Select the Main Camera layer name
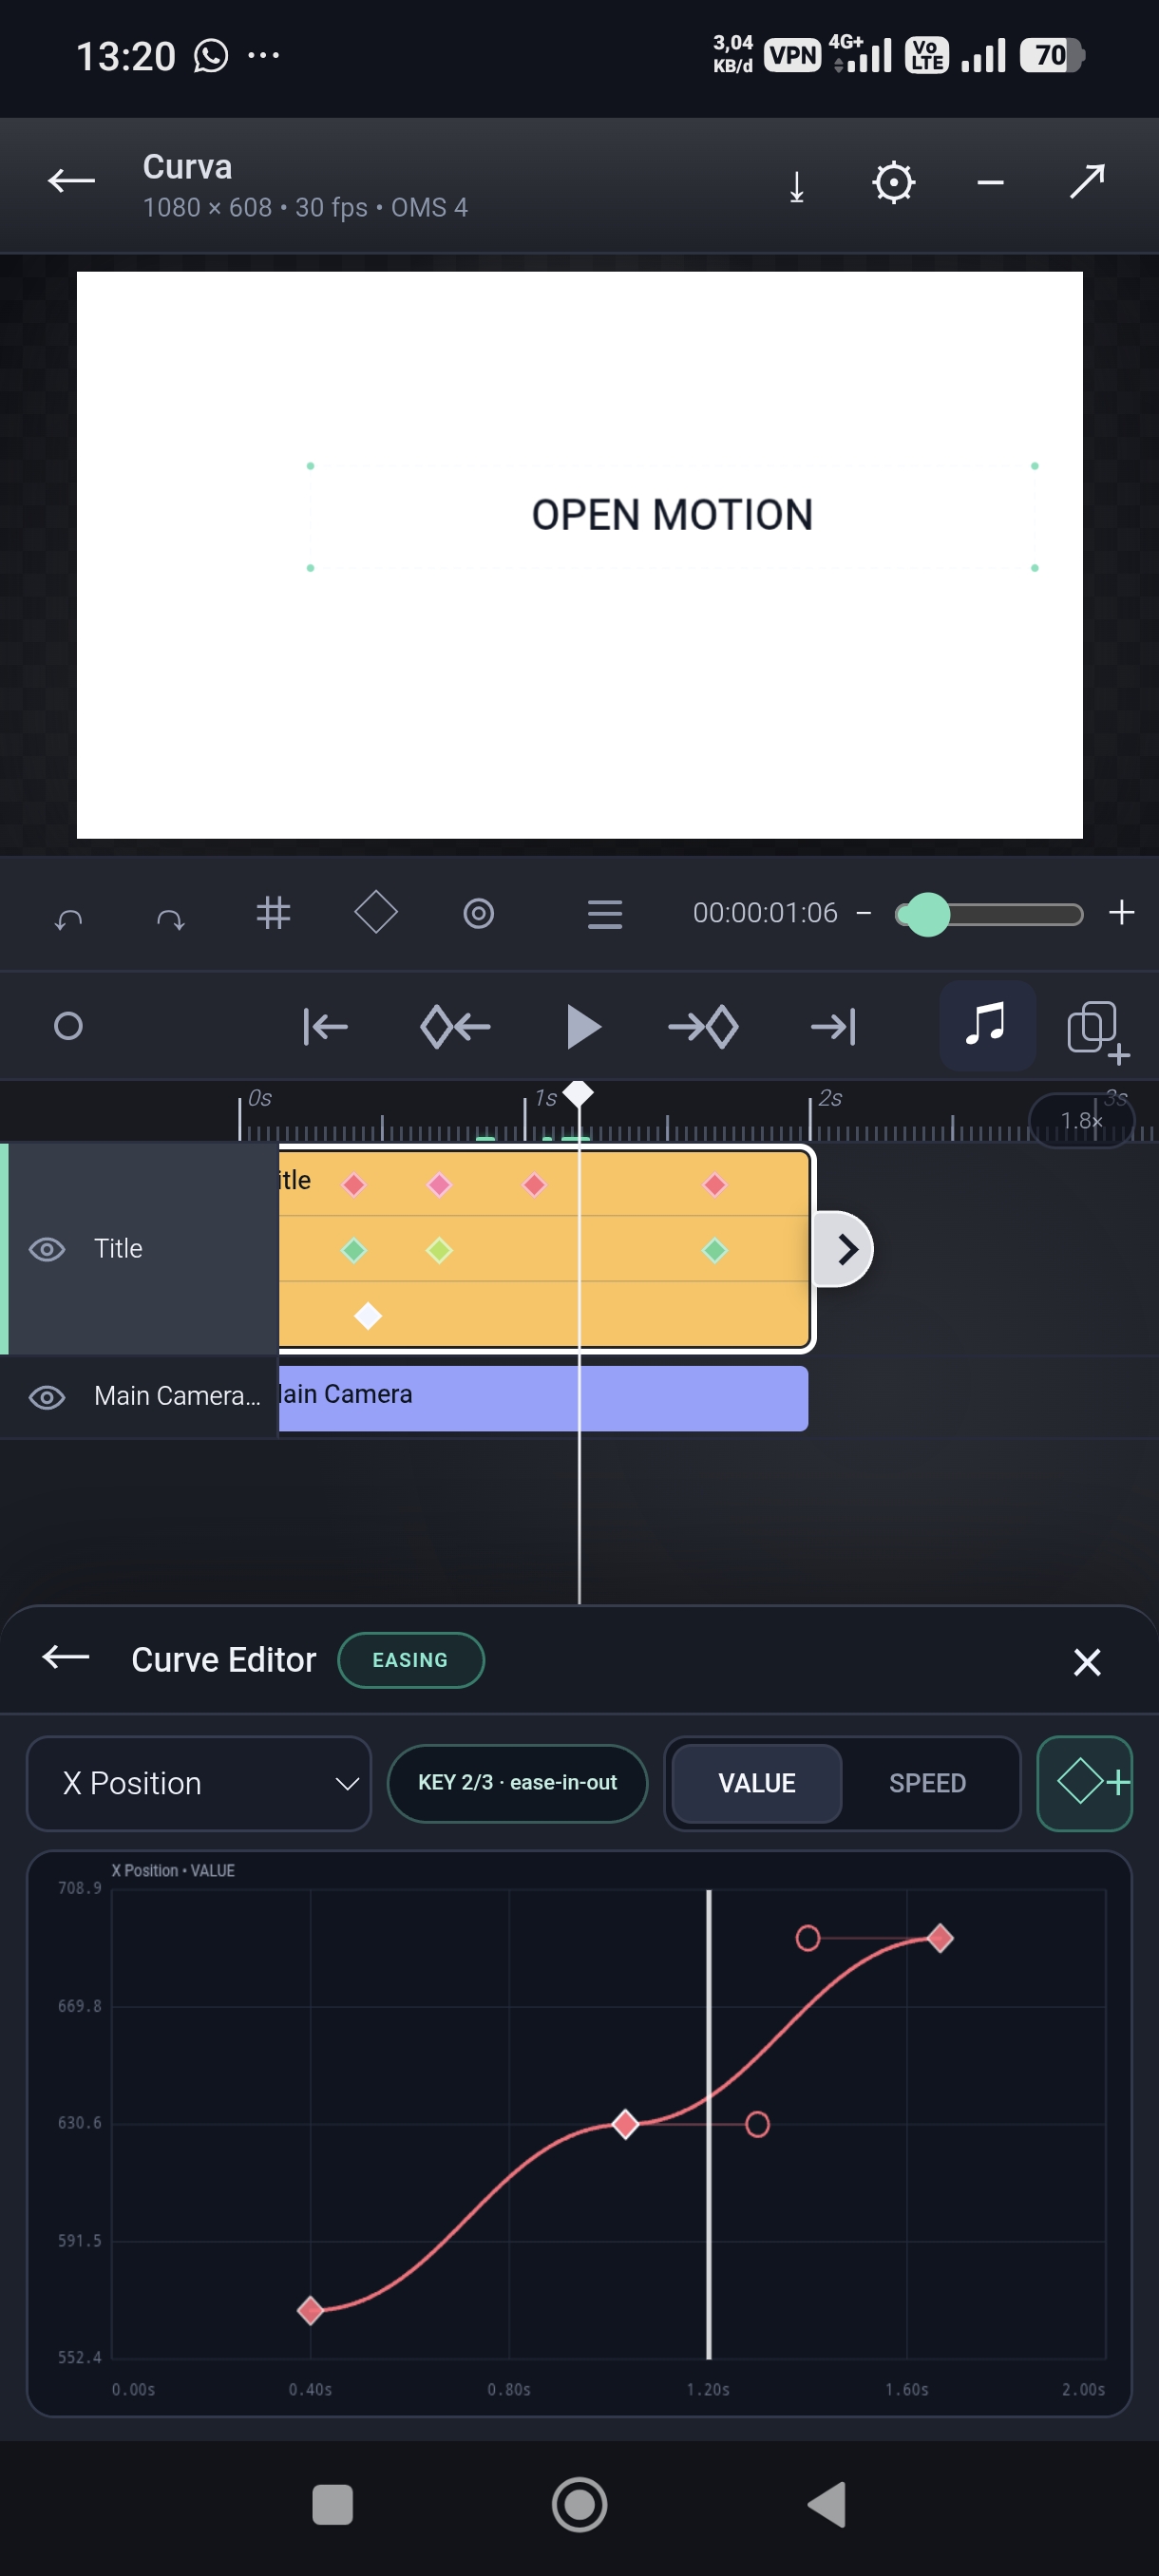Image resolution: width=1159 pixels, height=2576 pixels. pos(177,1396)
